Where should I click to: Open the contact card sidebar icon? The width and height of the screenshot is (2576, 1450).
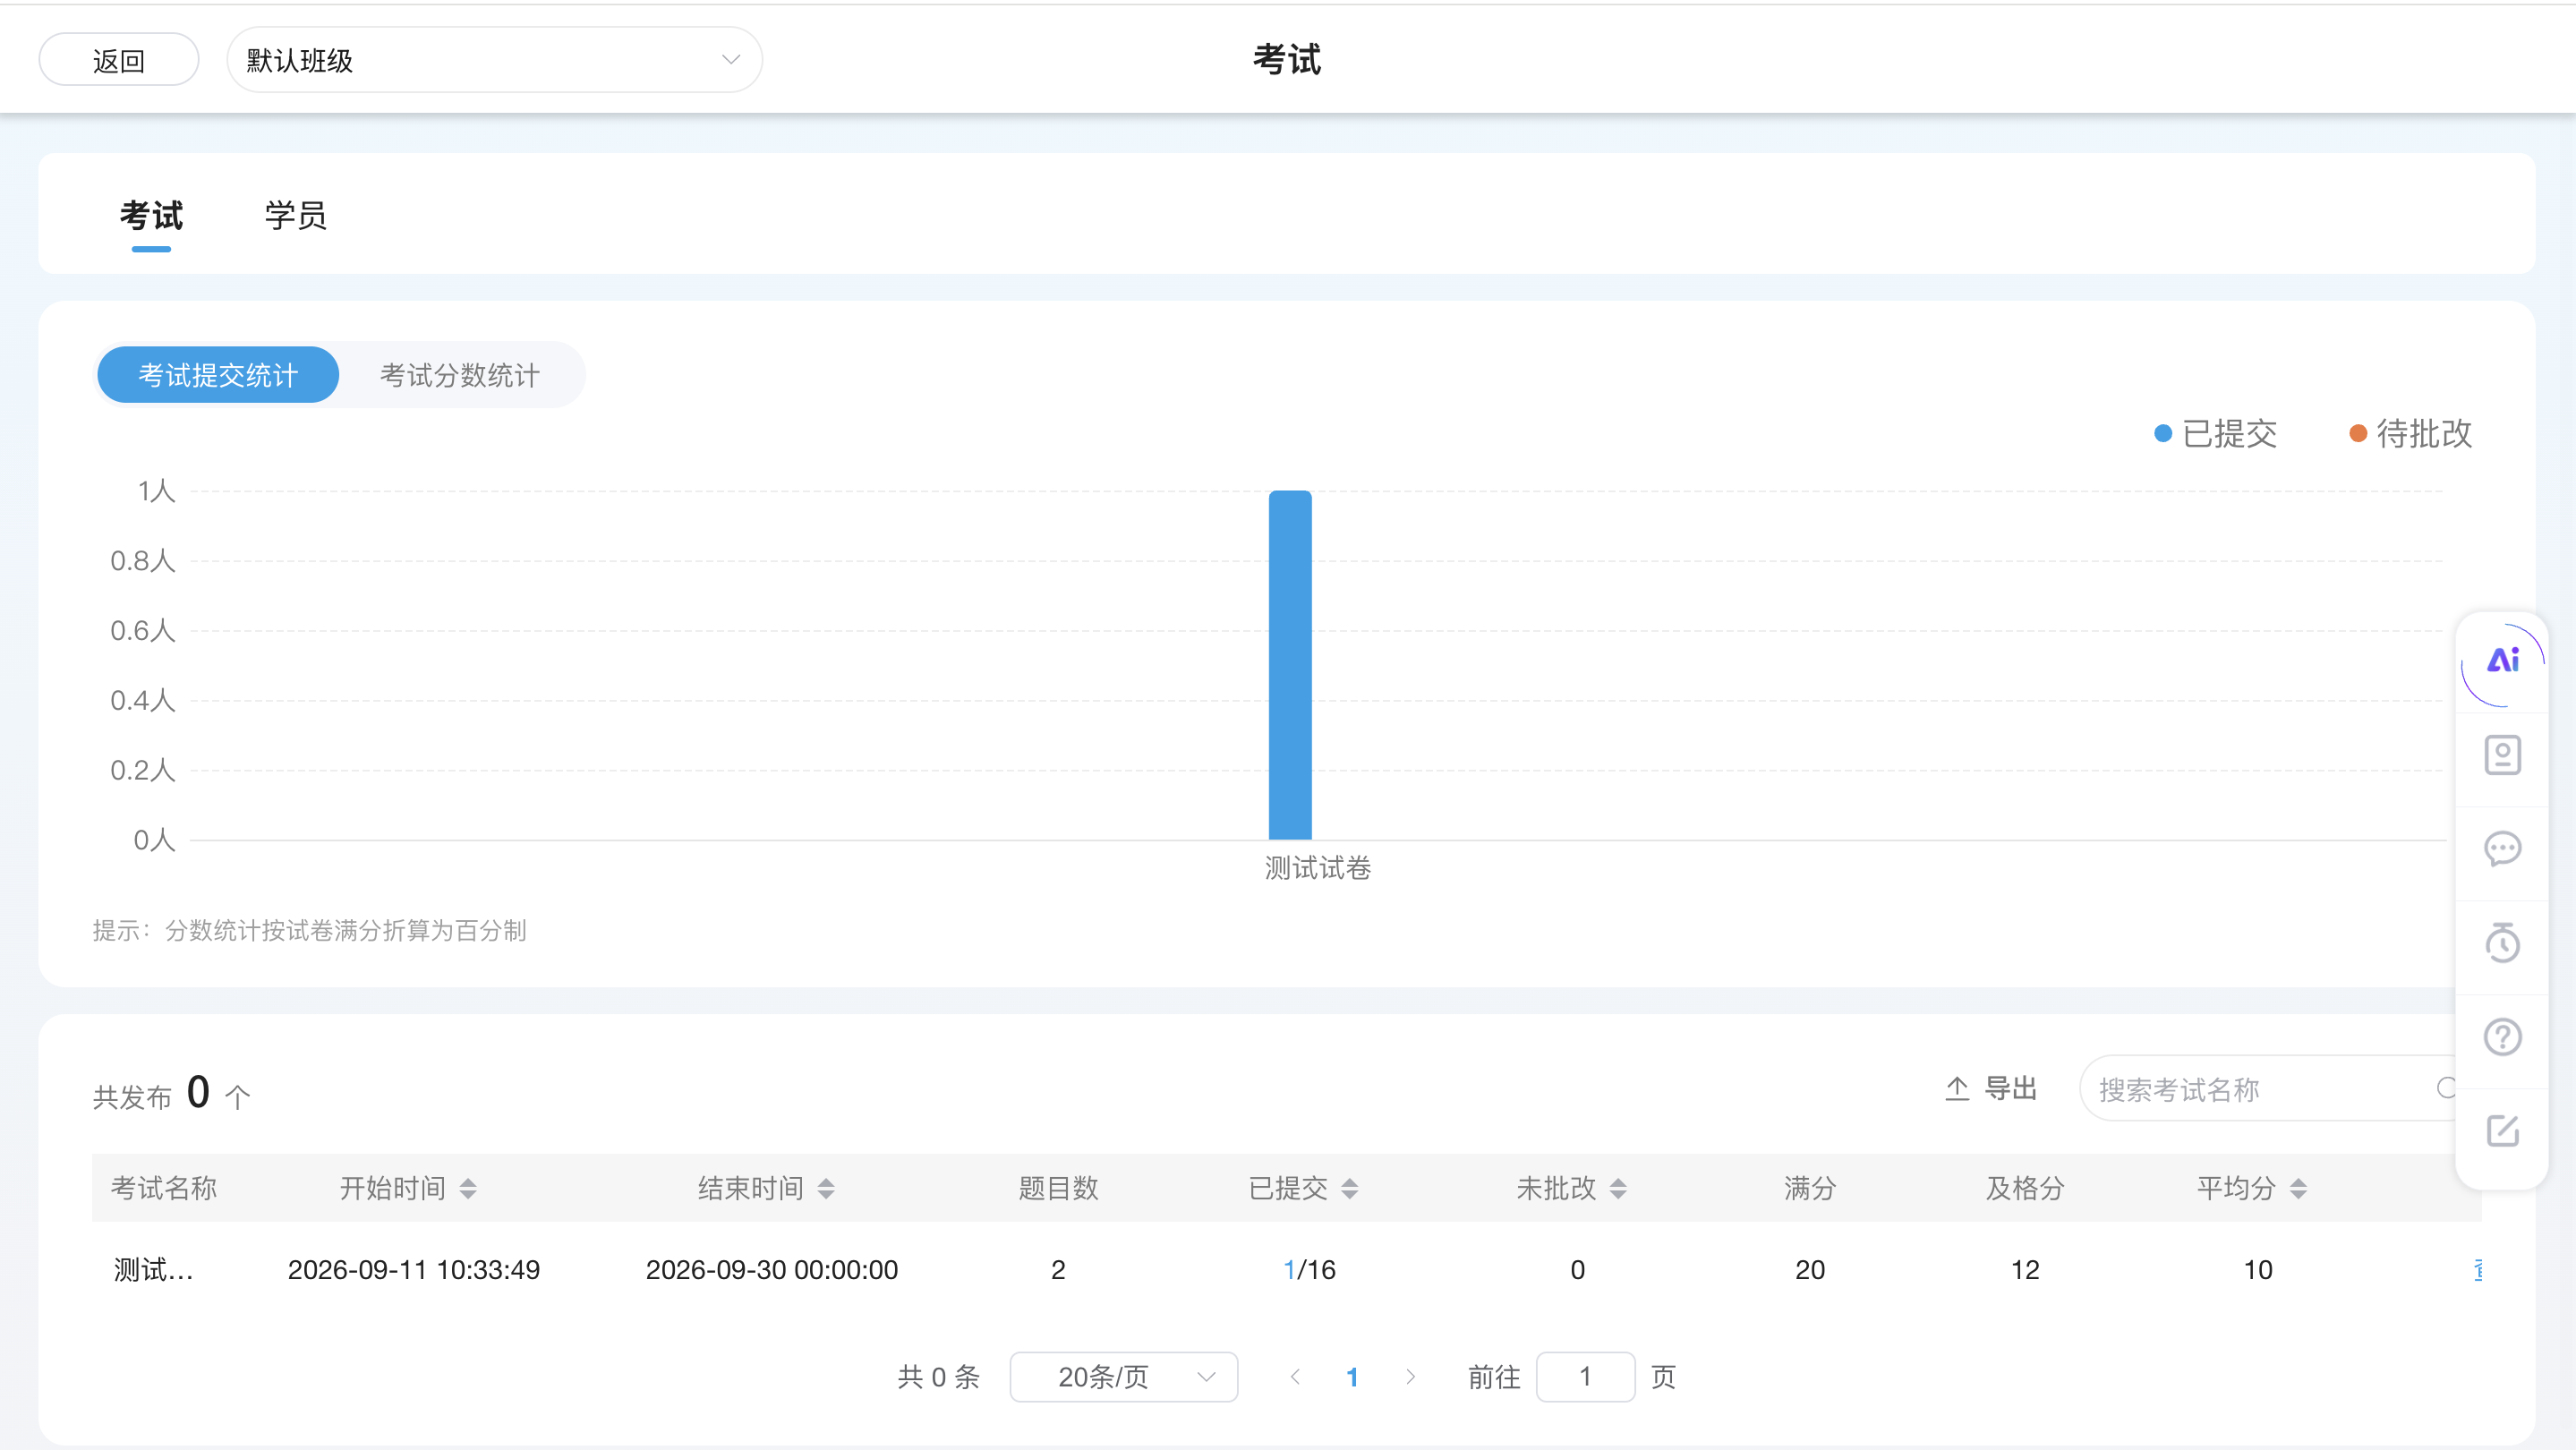click(2502, 755)
